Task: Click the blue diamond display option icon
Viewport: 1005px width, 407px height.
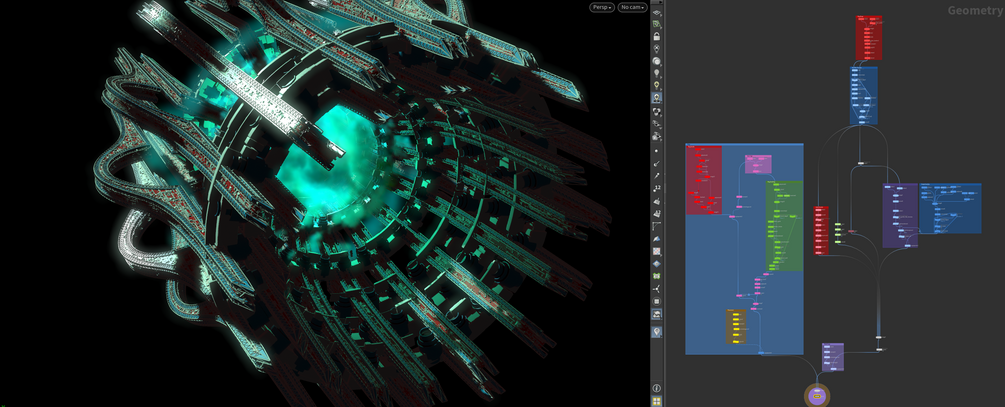Action: 656,263
